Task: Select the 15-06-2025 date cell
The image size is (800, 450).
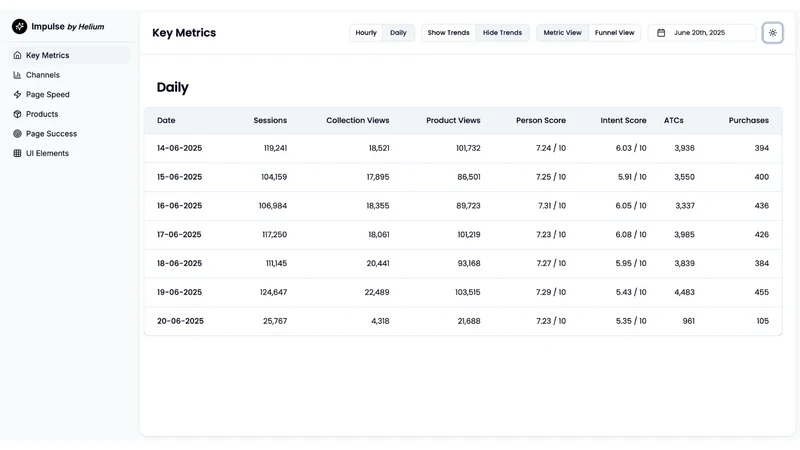Action: pos(180,177)
